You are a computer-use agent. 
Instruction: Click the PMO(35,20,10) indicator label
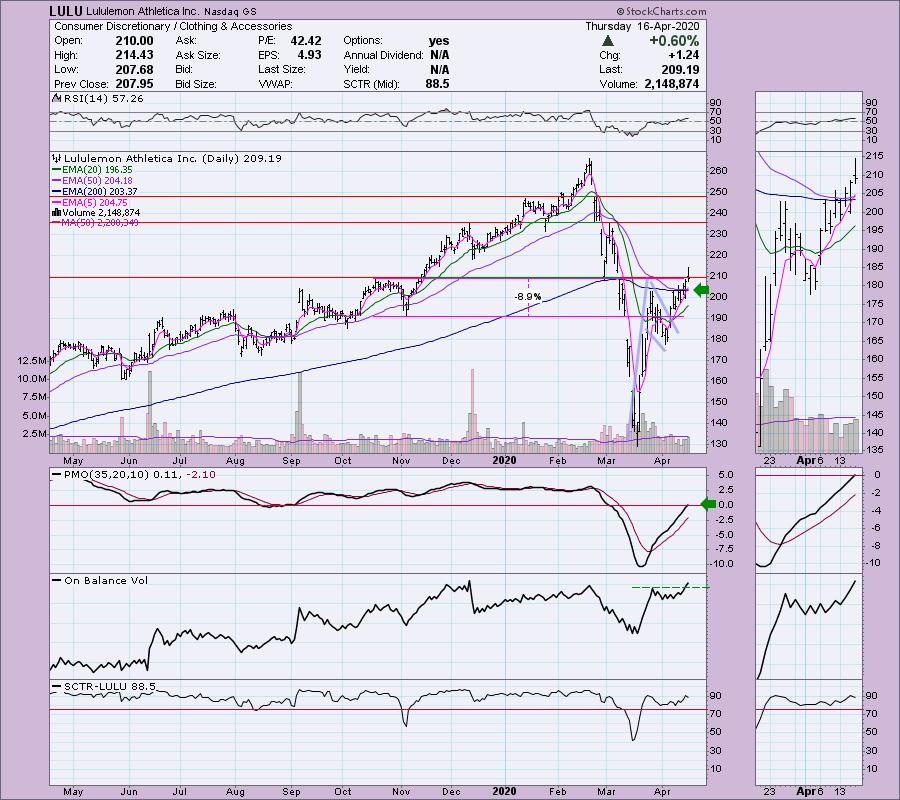tap(133, 475)
